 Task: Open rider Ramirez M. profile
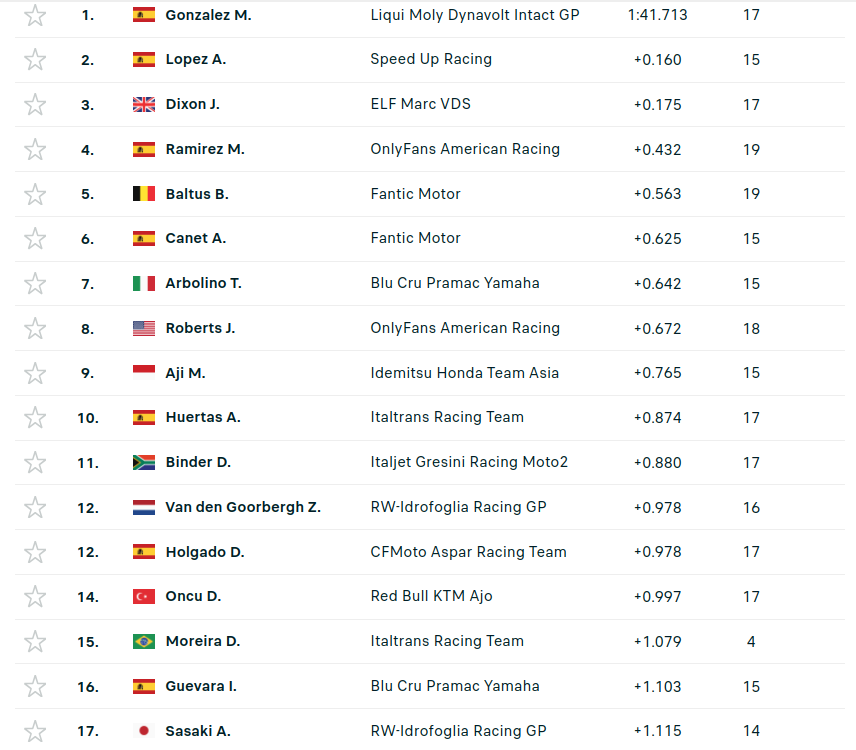coord(205,149)
